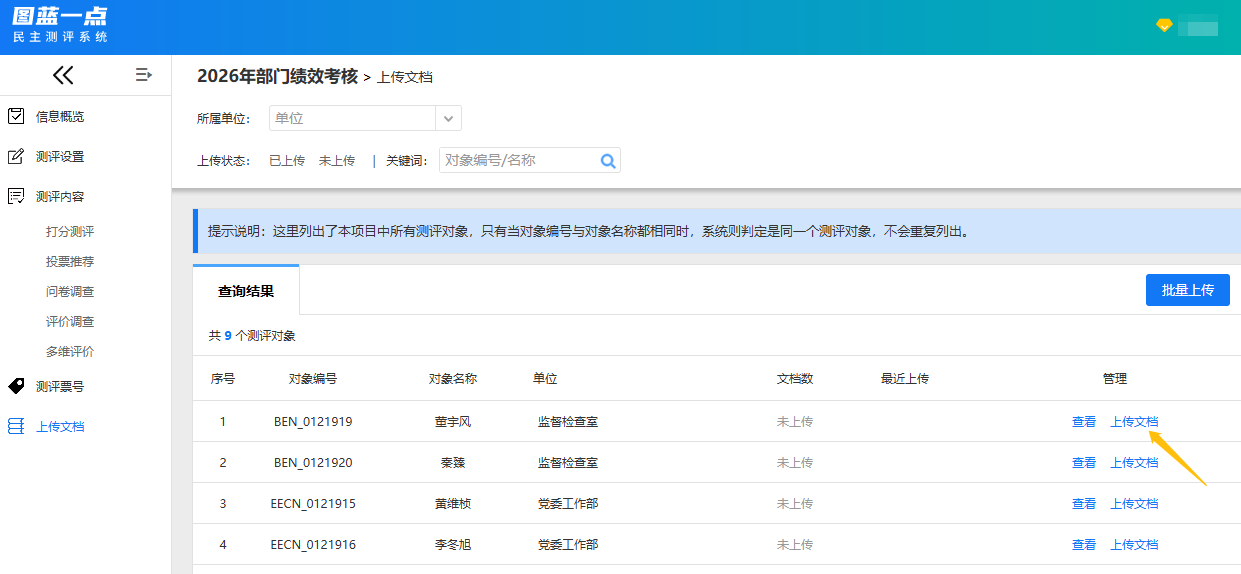Click the 上传文档 sidebar stack icon
This screenshot has height=574, width=1241.
(x=16, y=426)
